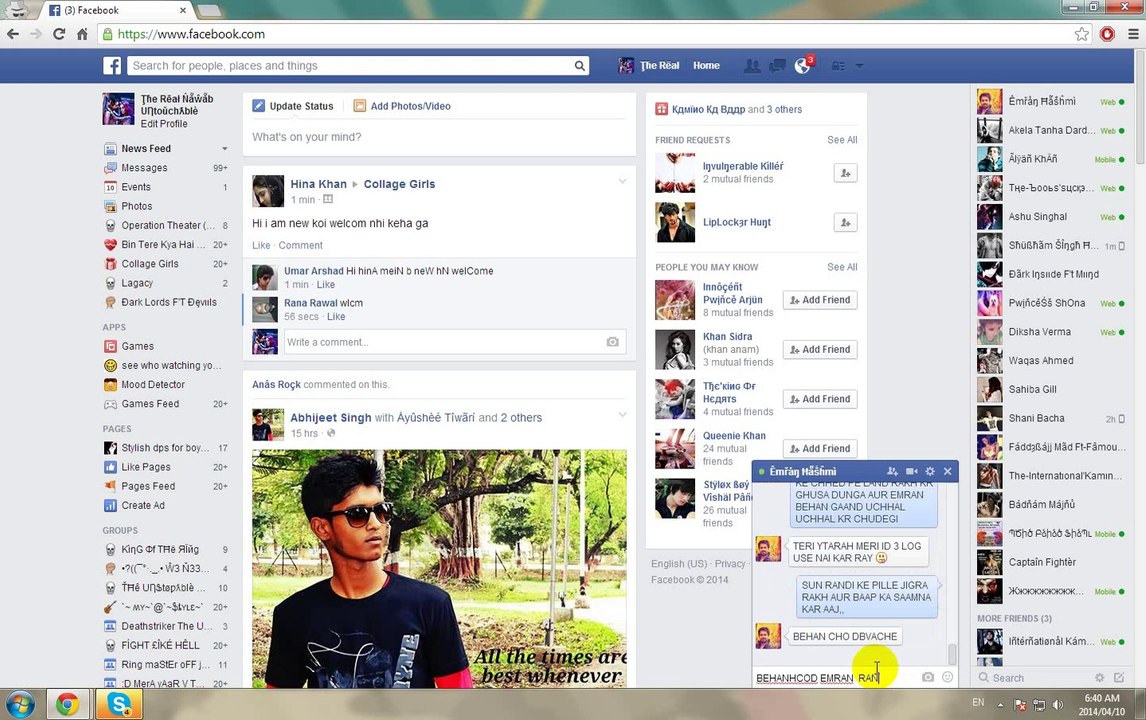Click red Adblock extension icon

[x=1107, y=34]
